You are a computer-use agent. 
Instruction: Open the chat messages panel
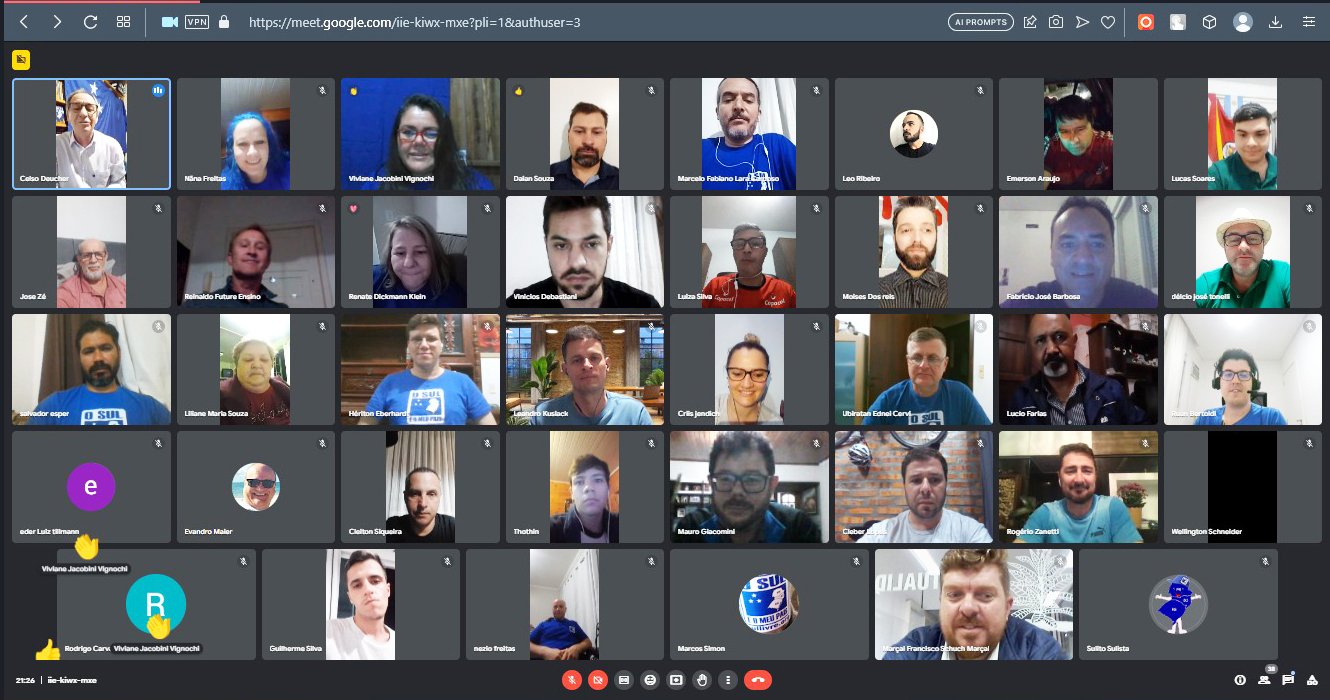point(1288,680)
